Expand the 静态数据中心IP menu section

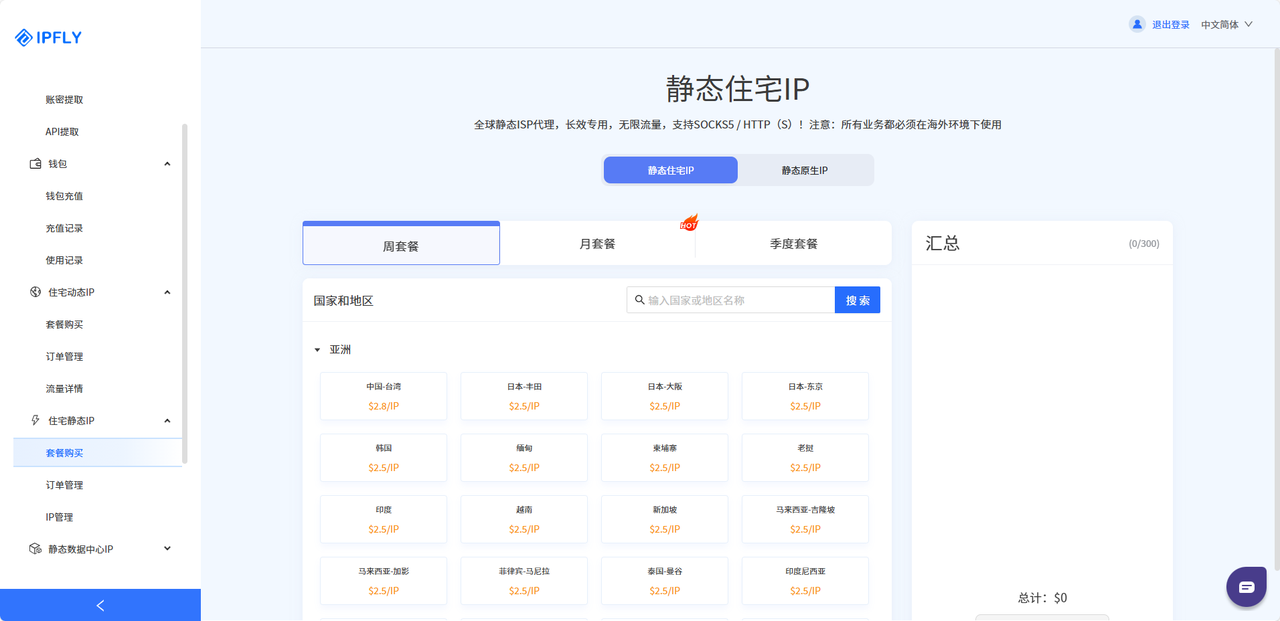[167, 549]
